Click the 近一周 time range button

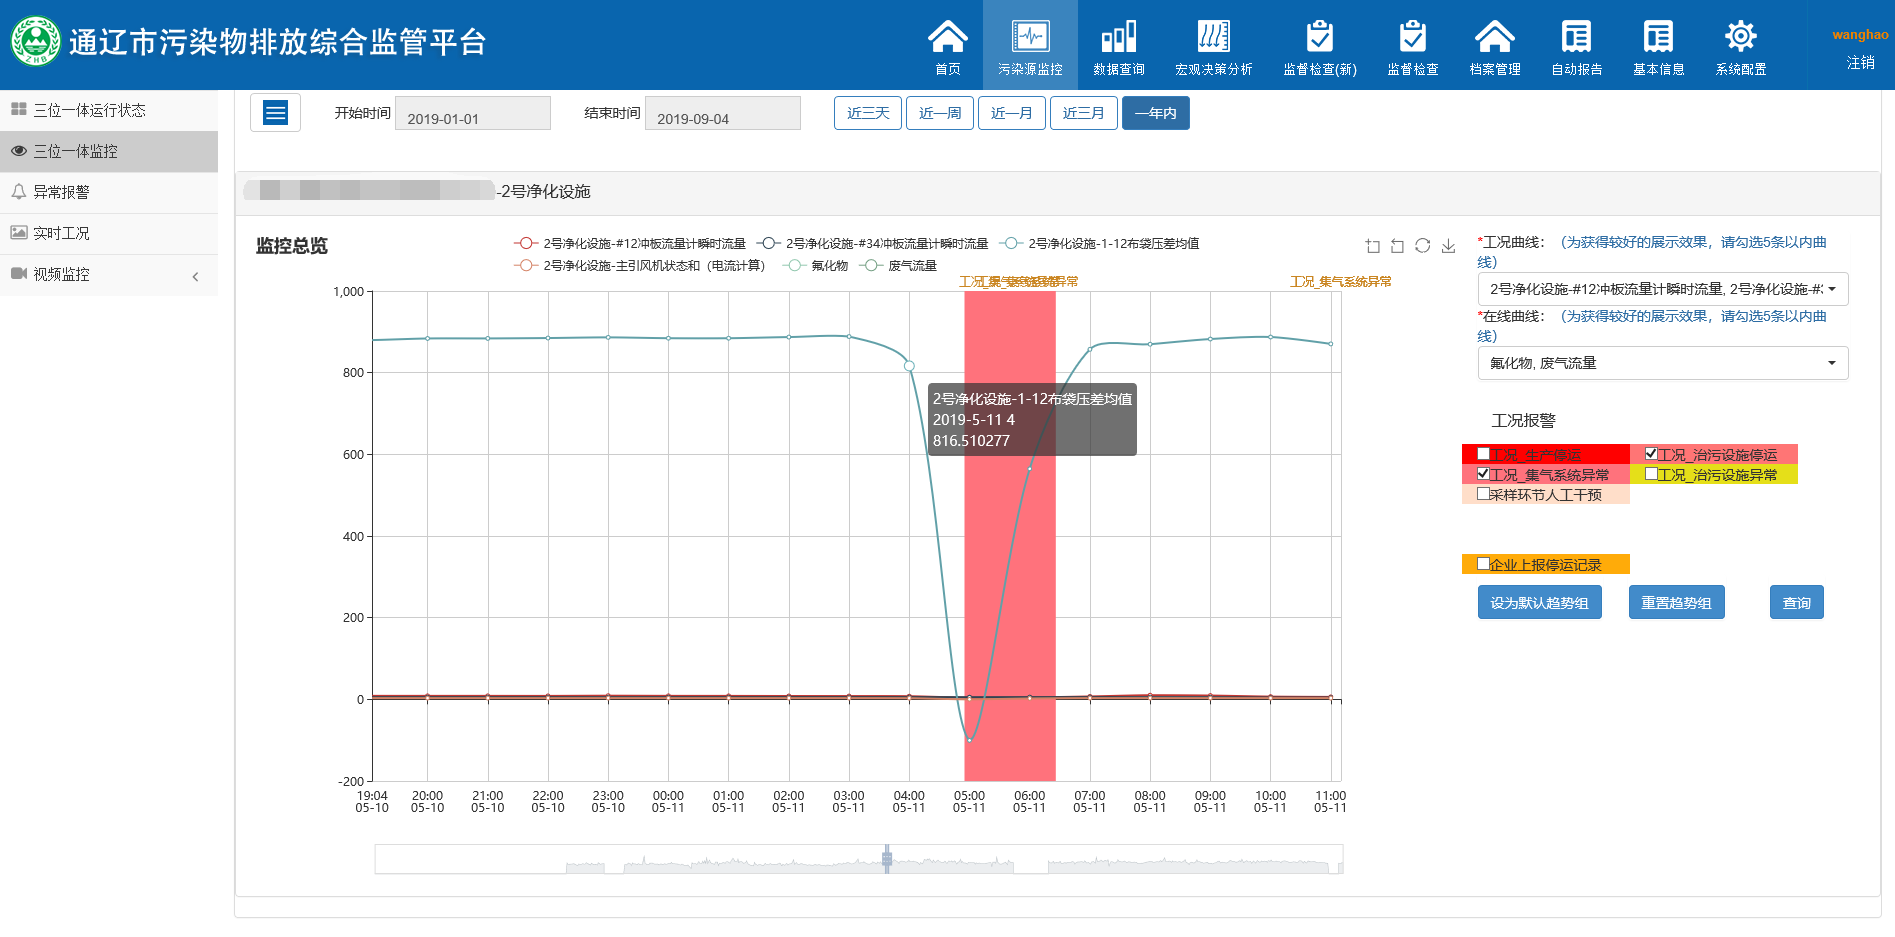[939, 113]
